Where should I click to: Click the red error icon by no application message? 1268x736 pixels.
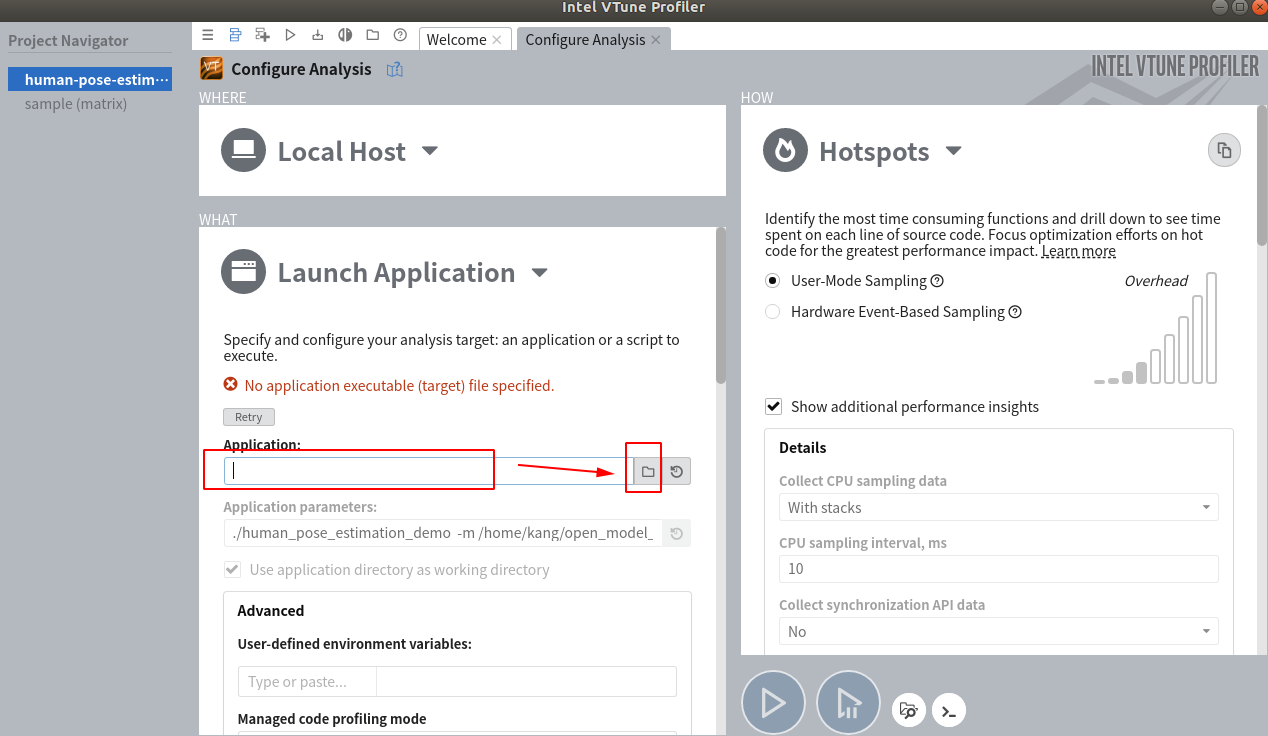pos(231,385)
